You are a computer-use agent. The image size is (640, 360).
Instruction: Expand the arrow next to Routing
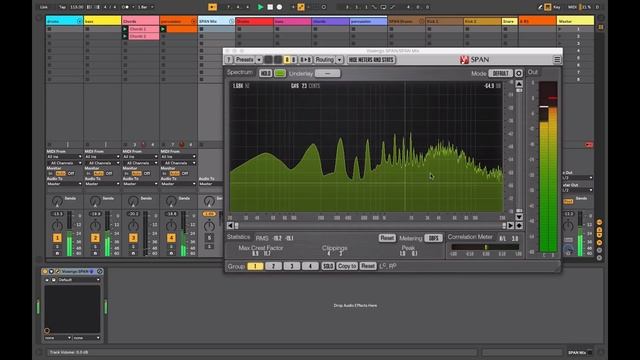pos(339,60)
